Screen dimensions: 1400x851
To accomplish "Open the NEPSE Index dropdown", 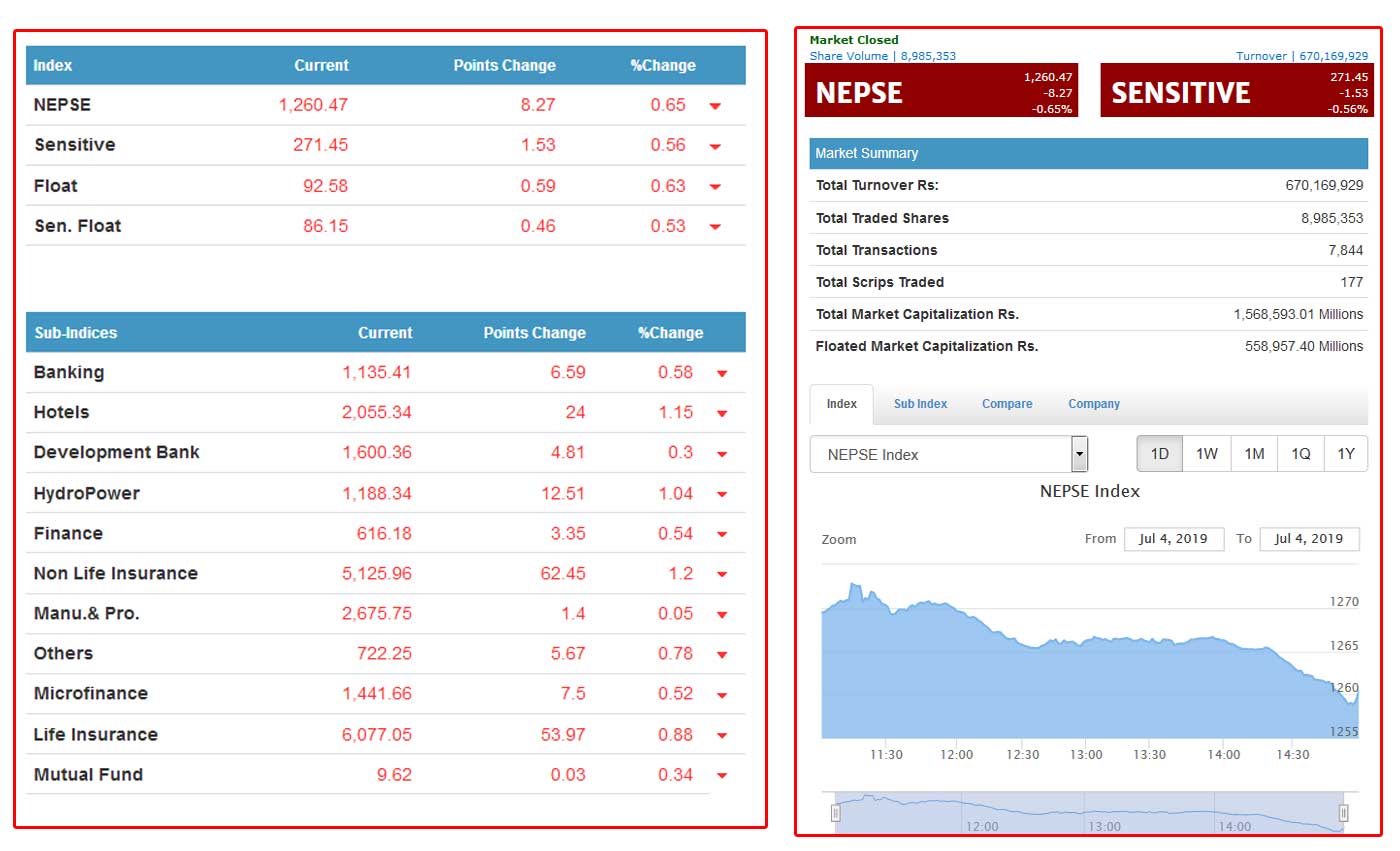I will tap(948, 454).
